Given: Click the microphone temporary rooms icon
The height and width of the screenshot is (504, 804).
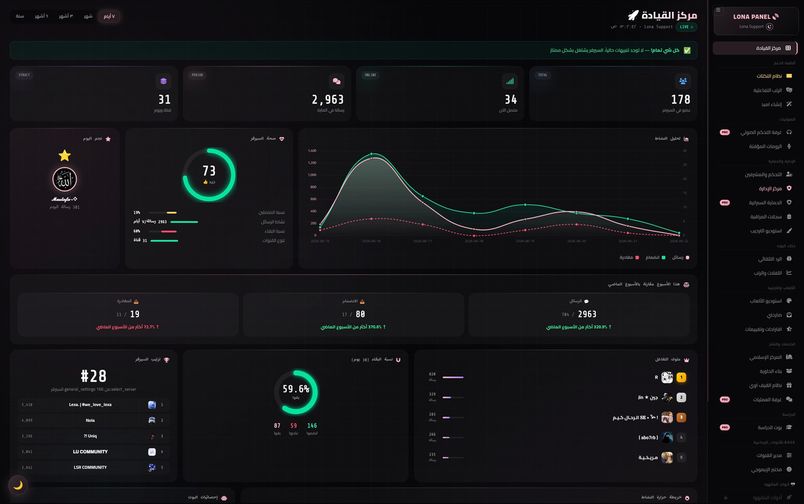Looking at the screenshot, I should point(789,146).
